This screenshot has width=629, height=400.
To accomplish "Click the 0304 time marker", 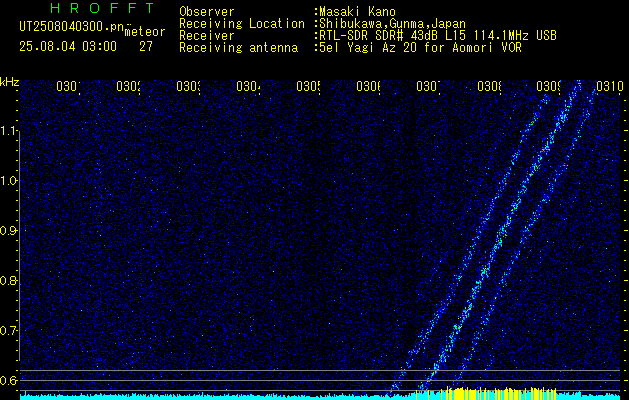I will click(x=248, y=86).
